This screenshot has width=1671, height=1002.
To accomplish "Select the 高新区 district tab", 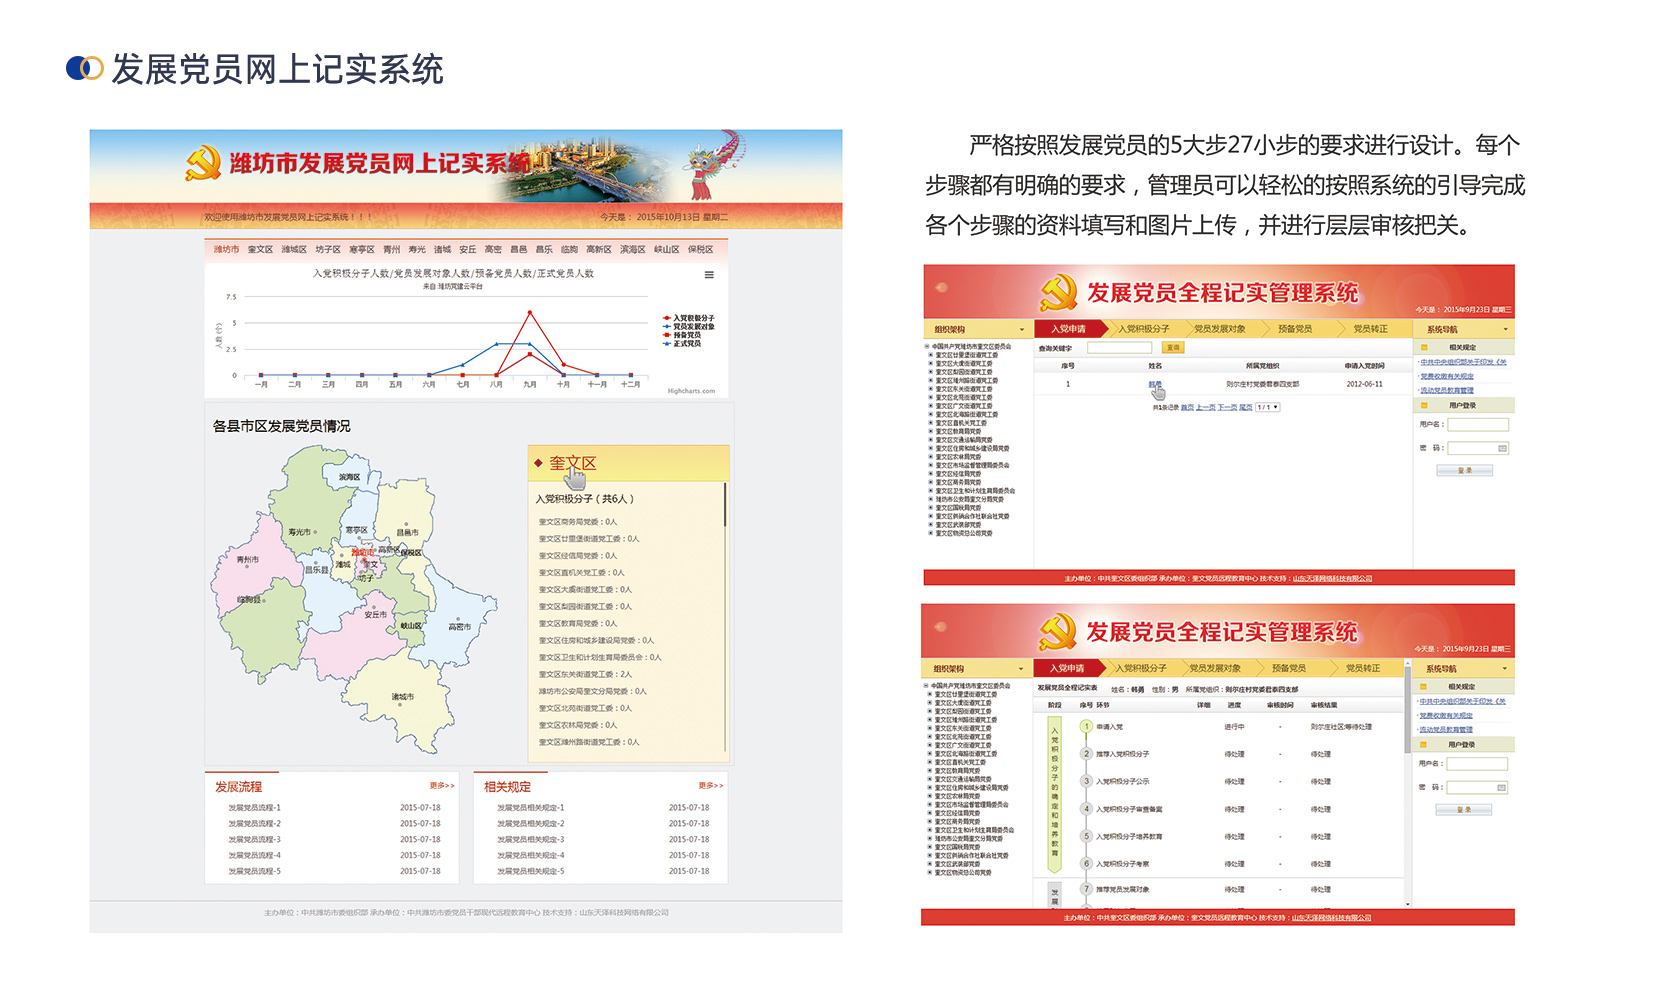I will click(x=599, y=250).
